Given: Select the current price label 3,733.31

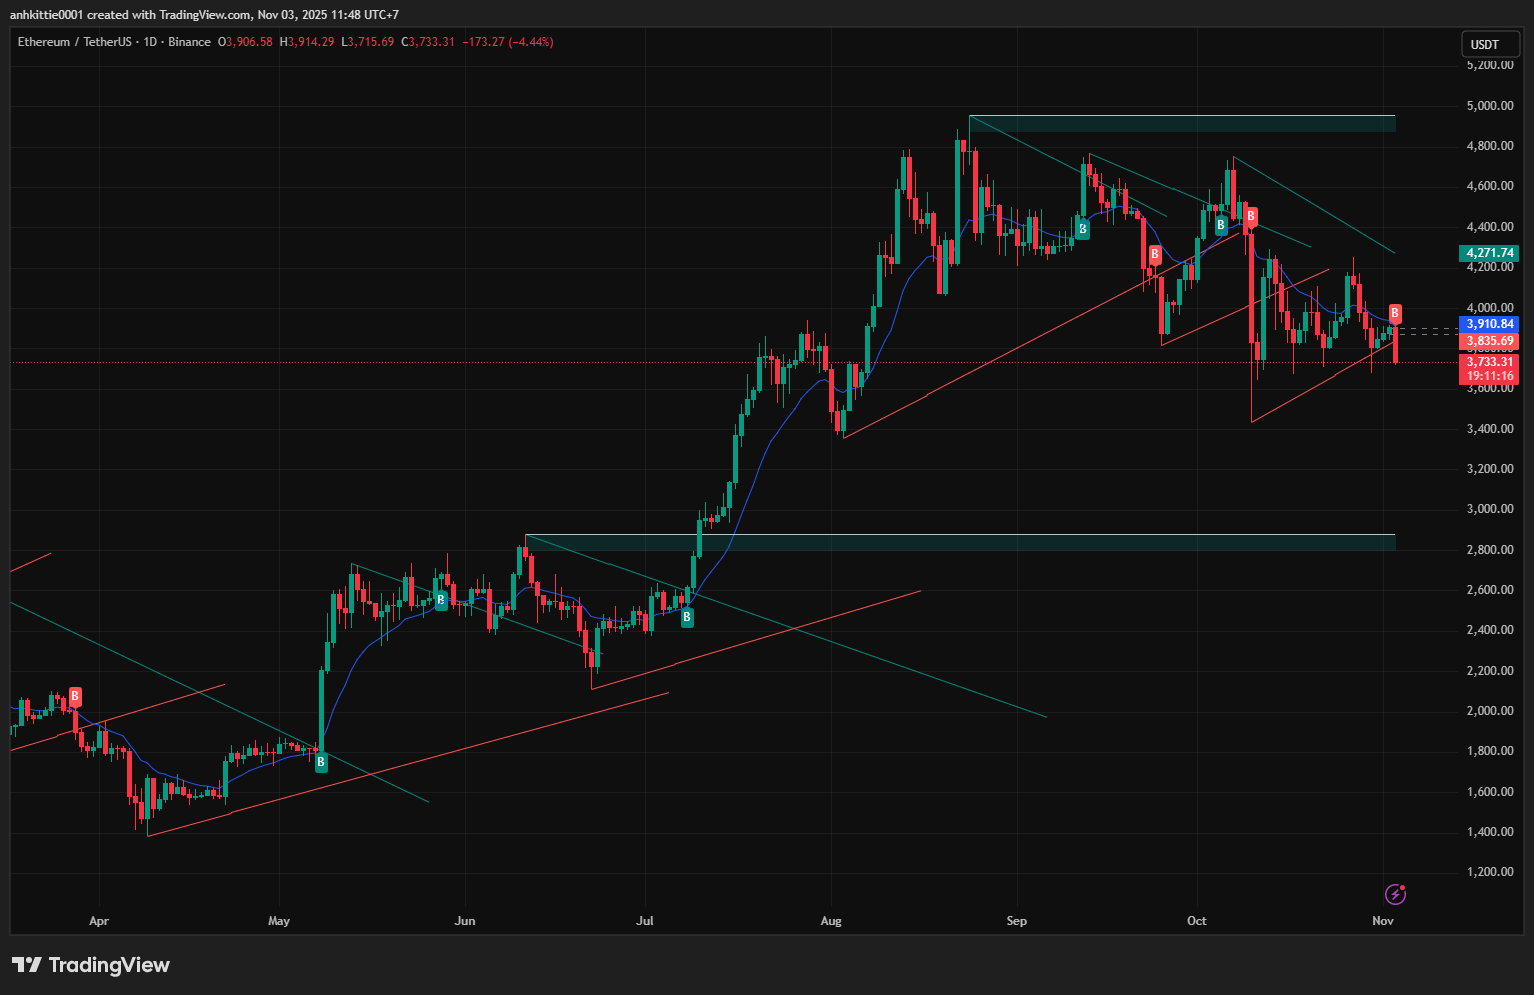Looking at the screenshot, I should click(x=1489, y=362).
